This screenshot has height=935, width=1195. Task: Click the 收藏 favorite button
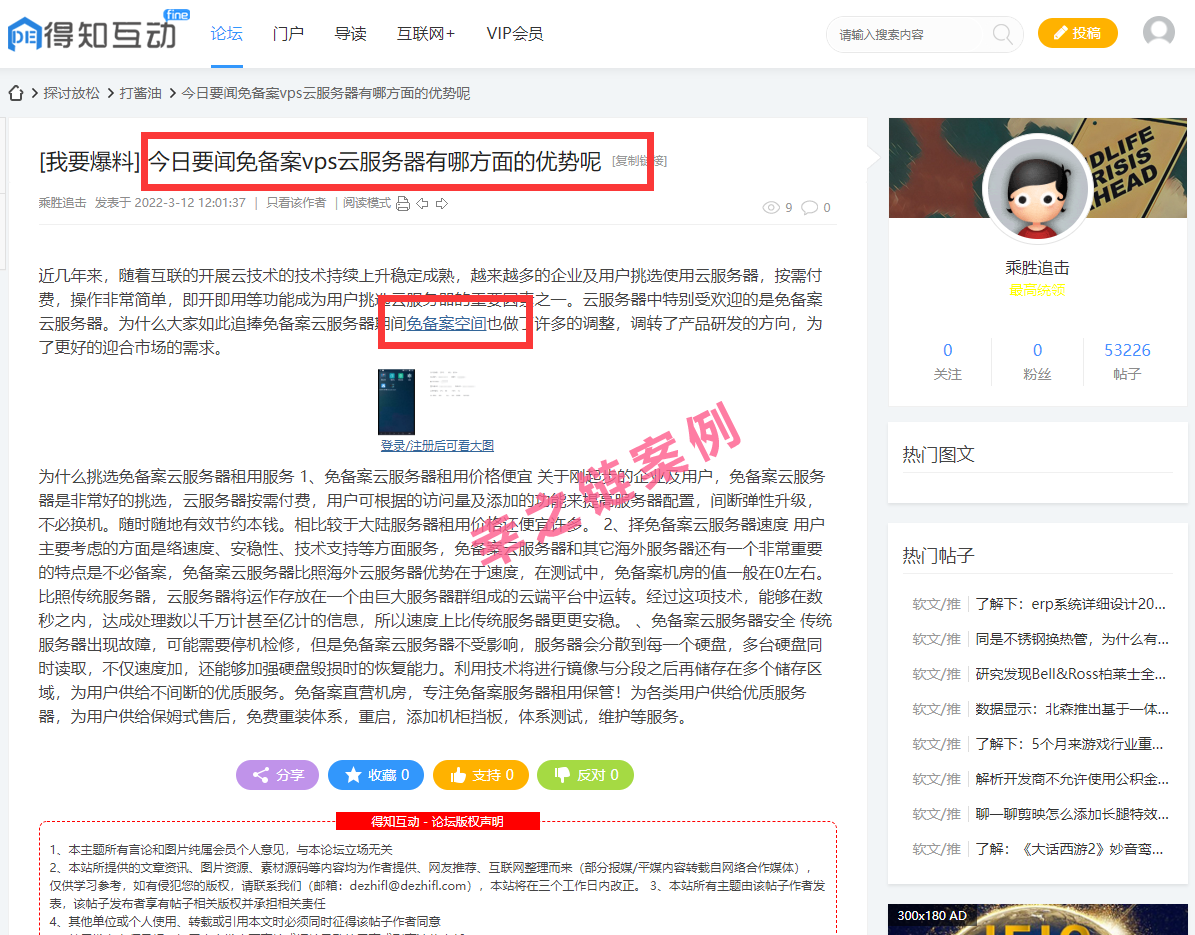point(376,775)
